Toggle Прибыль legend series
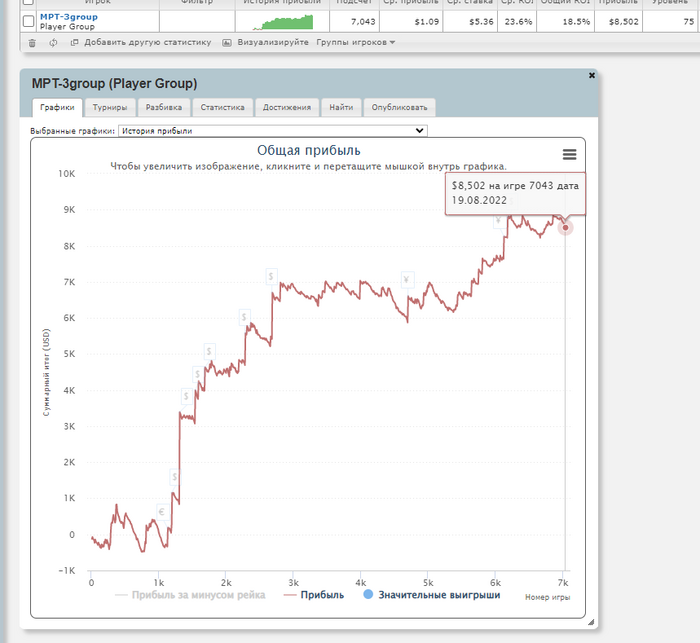The height and width of the screenshot is (643, 700). [314, 595]
